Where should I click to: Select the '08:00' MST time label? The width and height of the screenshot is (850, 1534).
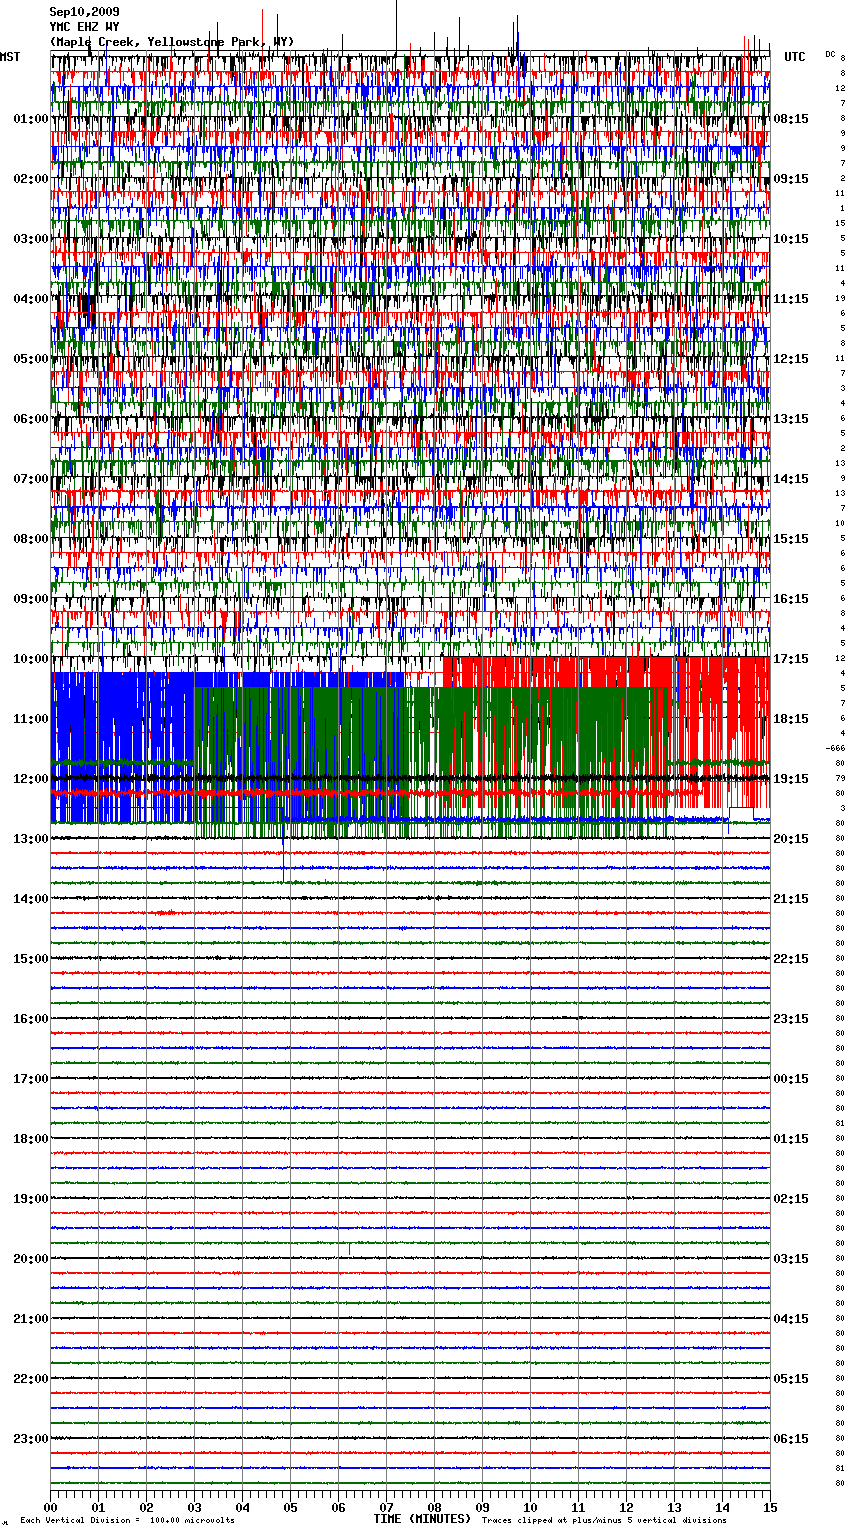[x=31, y=539]
